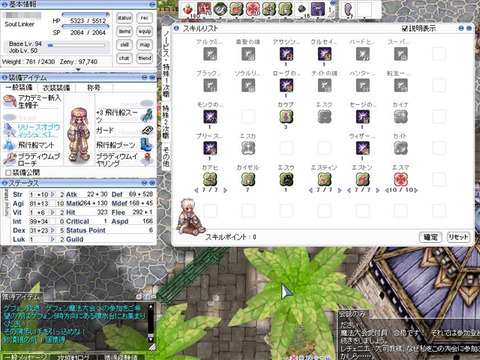Click the 確定 confirm button
This screenshot has width=480, height=360.
pyautogui.click(x=430, y=237)
